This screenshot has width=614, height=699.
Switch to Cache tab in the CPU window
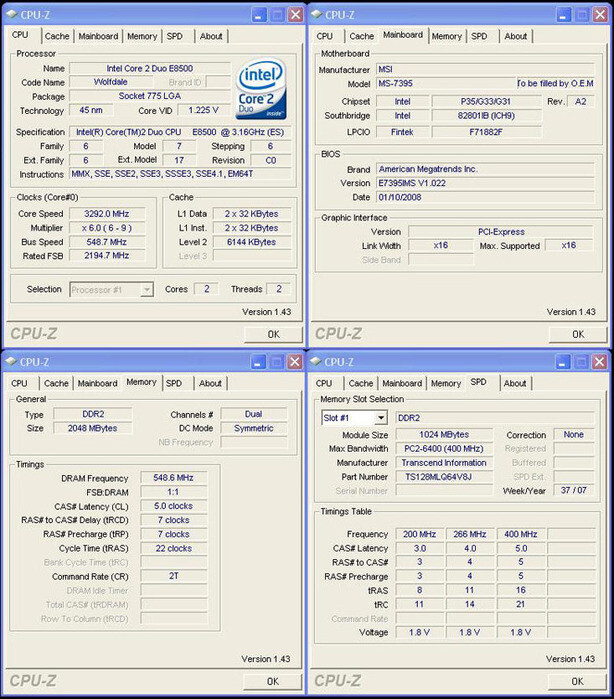point(57,37)
